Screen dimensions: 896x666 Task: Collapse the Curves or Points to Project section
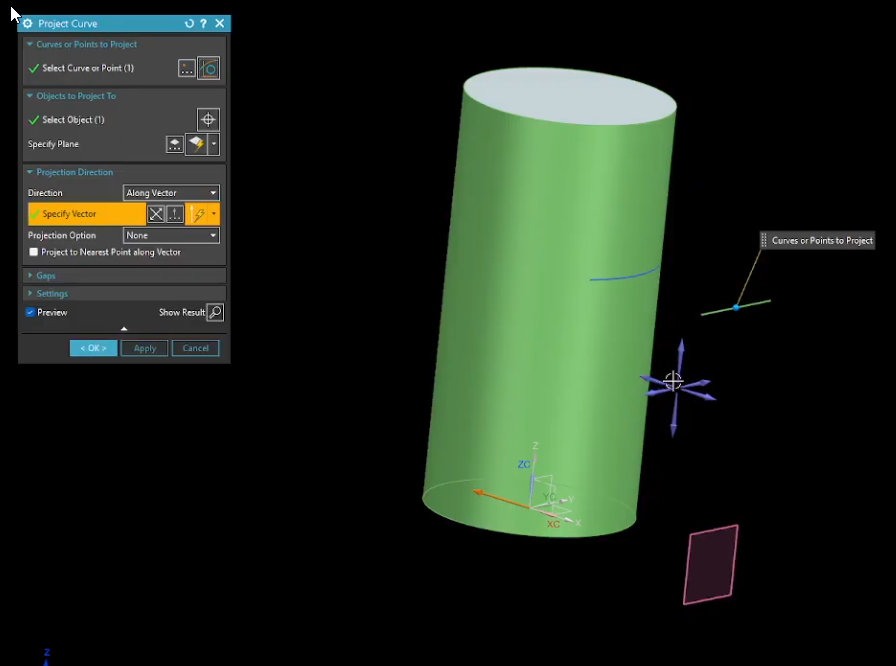pos(30,44)
